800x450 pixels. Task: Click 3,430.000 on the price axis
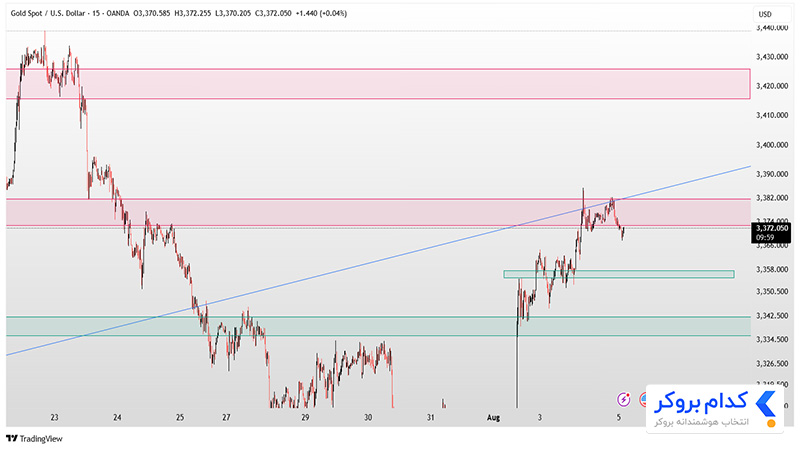pyautogui.click(x=772, y=57)
